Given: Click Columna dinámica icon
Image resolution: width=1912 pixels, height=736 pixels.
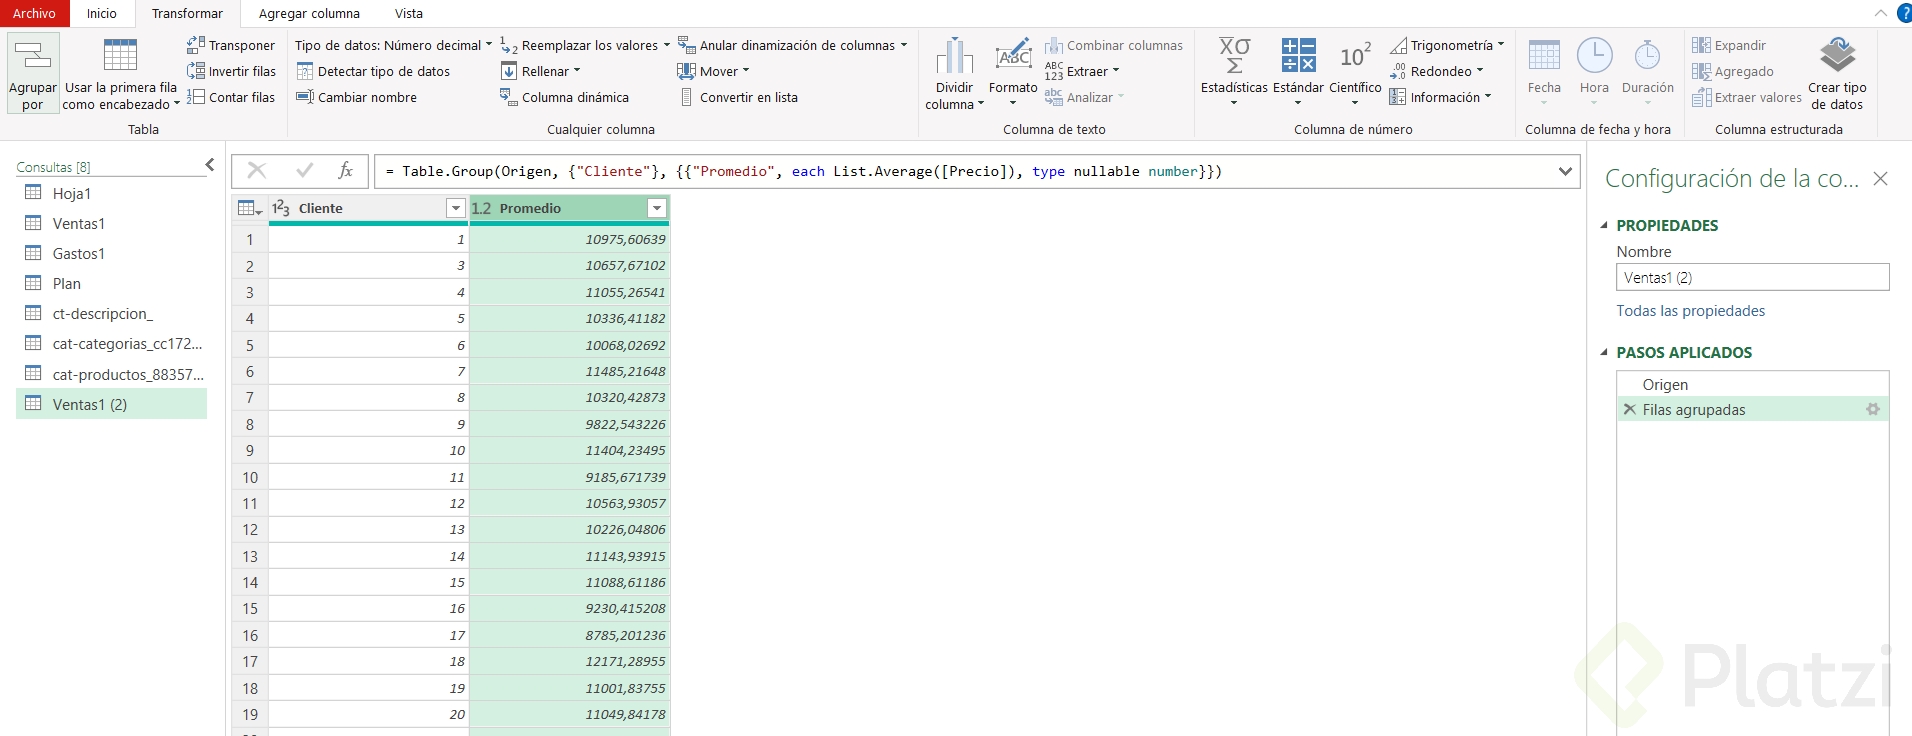Looking at the screenshot, I should click(x=508, y=97).
